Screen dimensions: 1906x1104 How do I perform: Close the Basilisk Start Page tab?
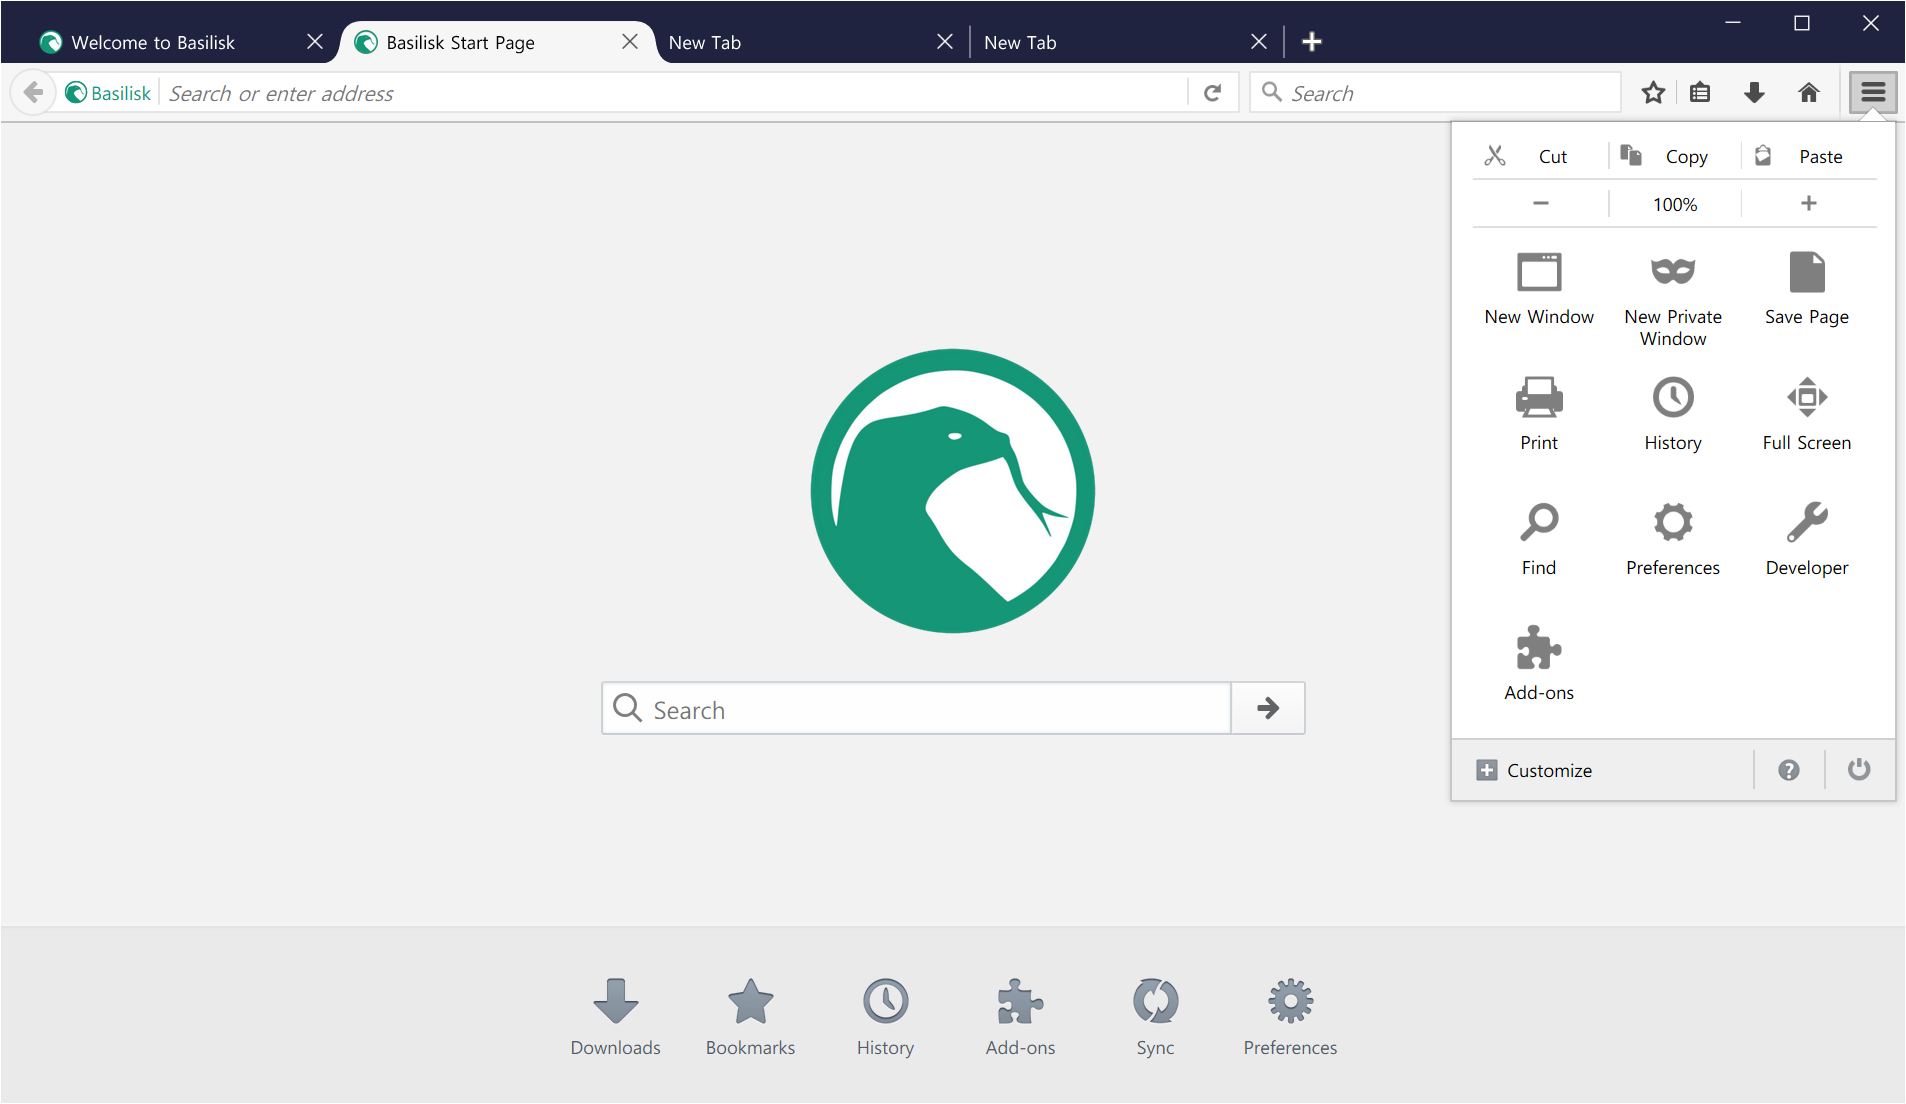coord(630,42)
